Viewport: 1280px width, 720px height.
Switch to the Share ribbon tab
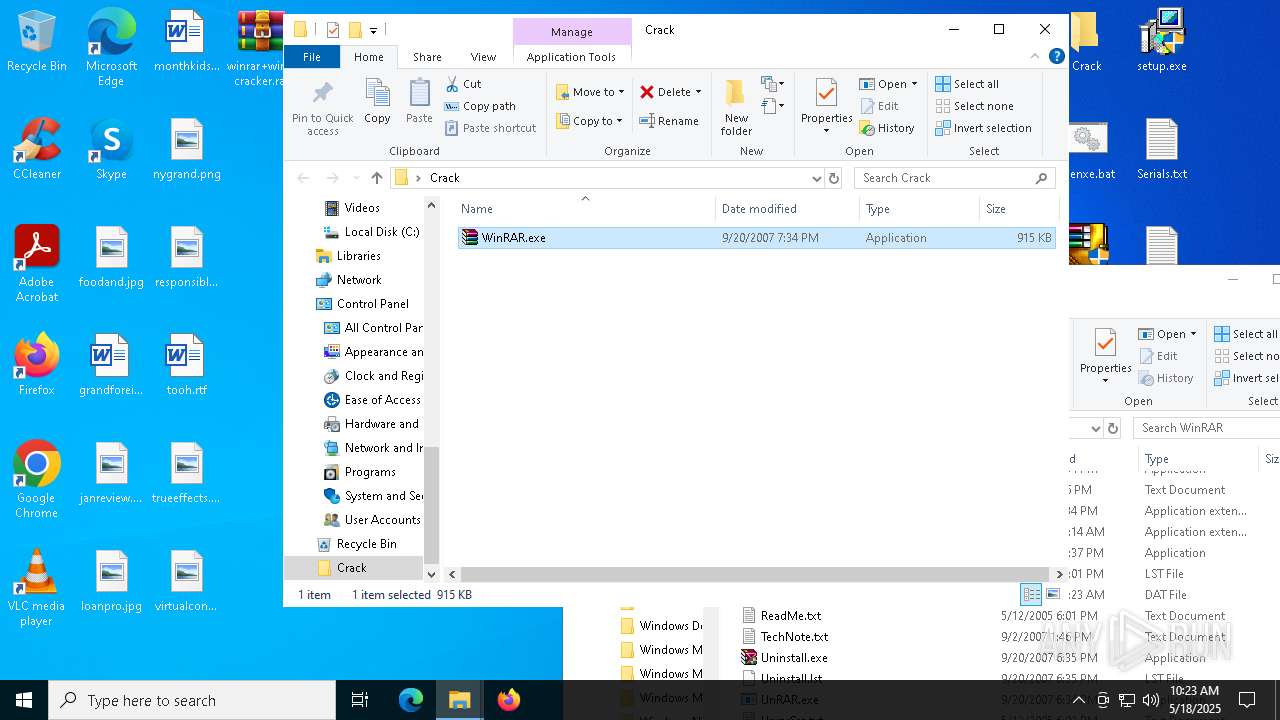click(427, 57)
